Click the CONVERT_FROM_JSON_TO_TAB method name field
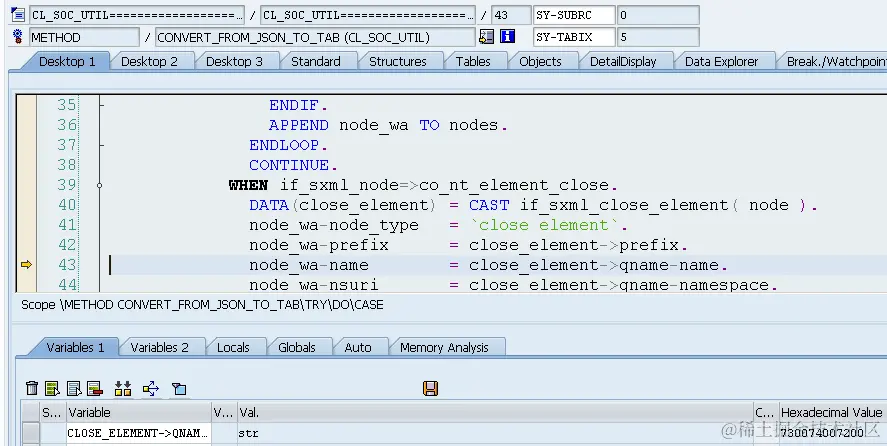 [x=315, y=37]
